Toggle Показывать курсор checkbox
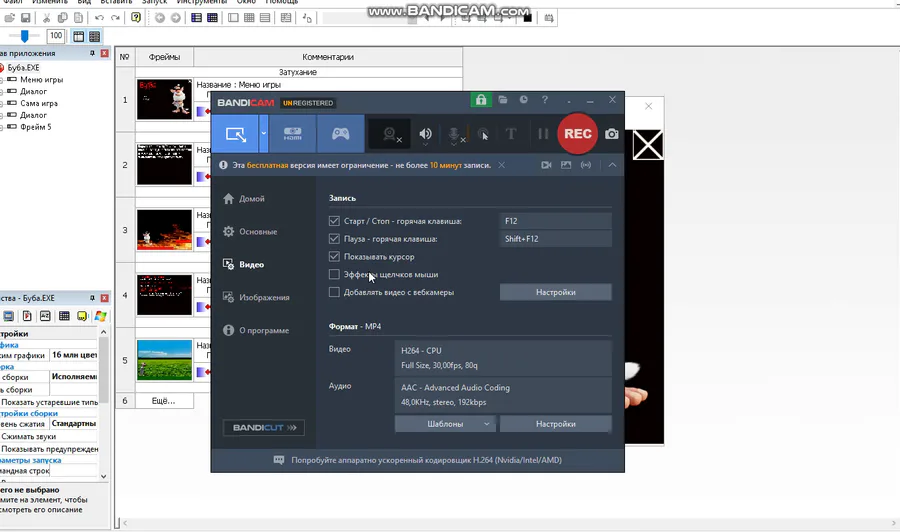This screenshot has height=532, width=900. coord(334,257)
